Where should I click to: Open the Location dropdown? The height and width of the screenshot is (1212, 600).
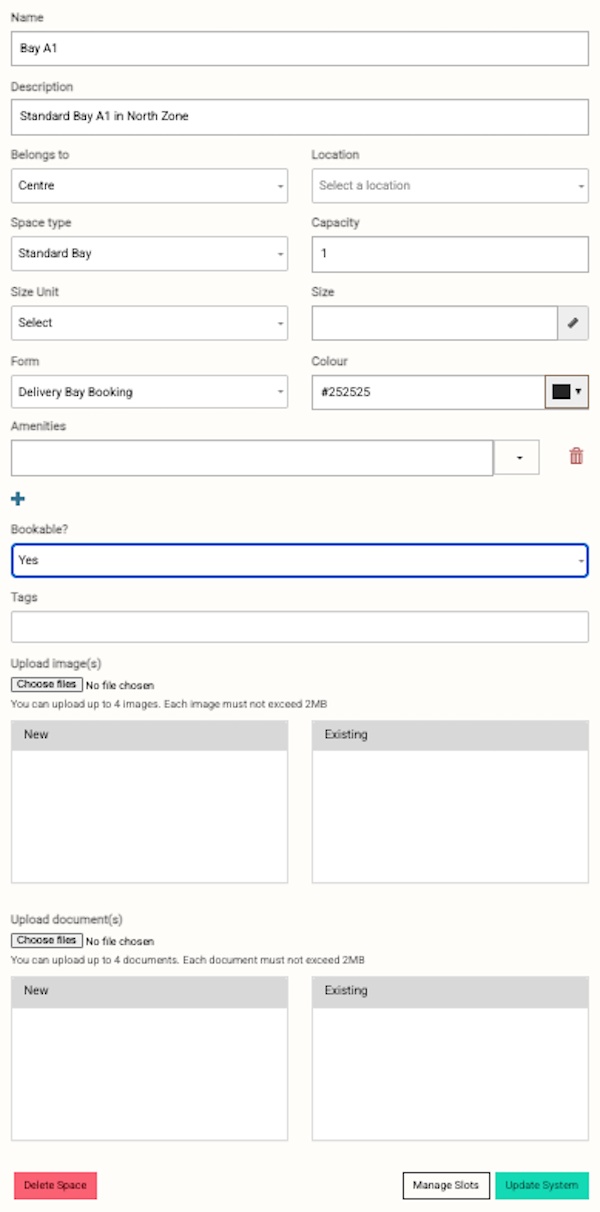(x=450, y=186)
